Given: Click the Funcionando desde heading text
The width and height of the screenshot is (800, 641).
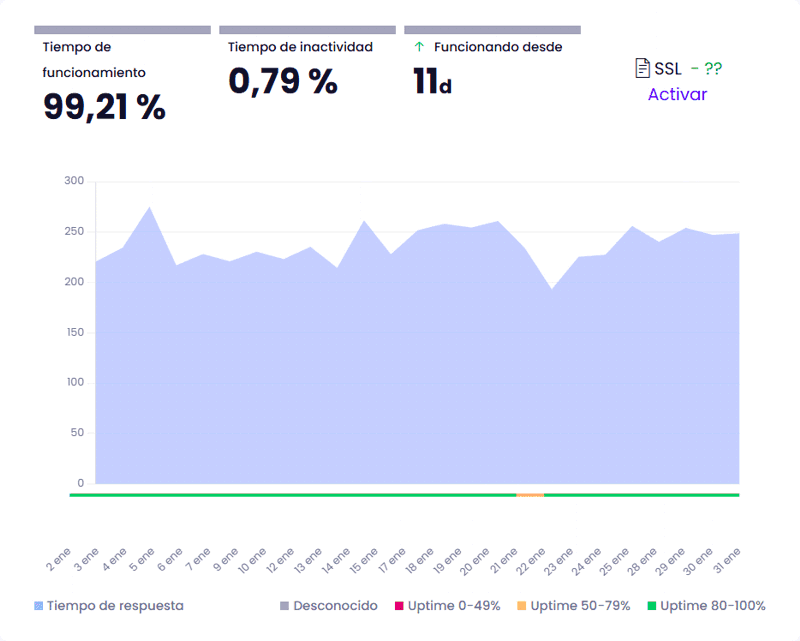Looking at the screenshot, I should [x=497, y=47].
